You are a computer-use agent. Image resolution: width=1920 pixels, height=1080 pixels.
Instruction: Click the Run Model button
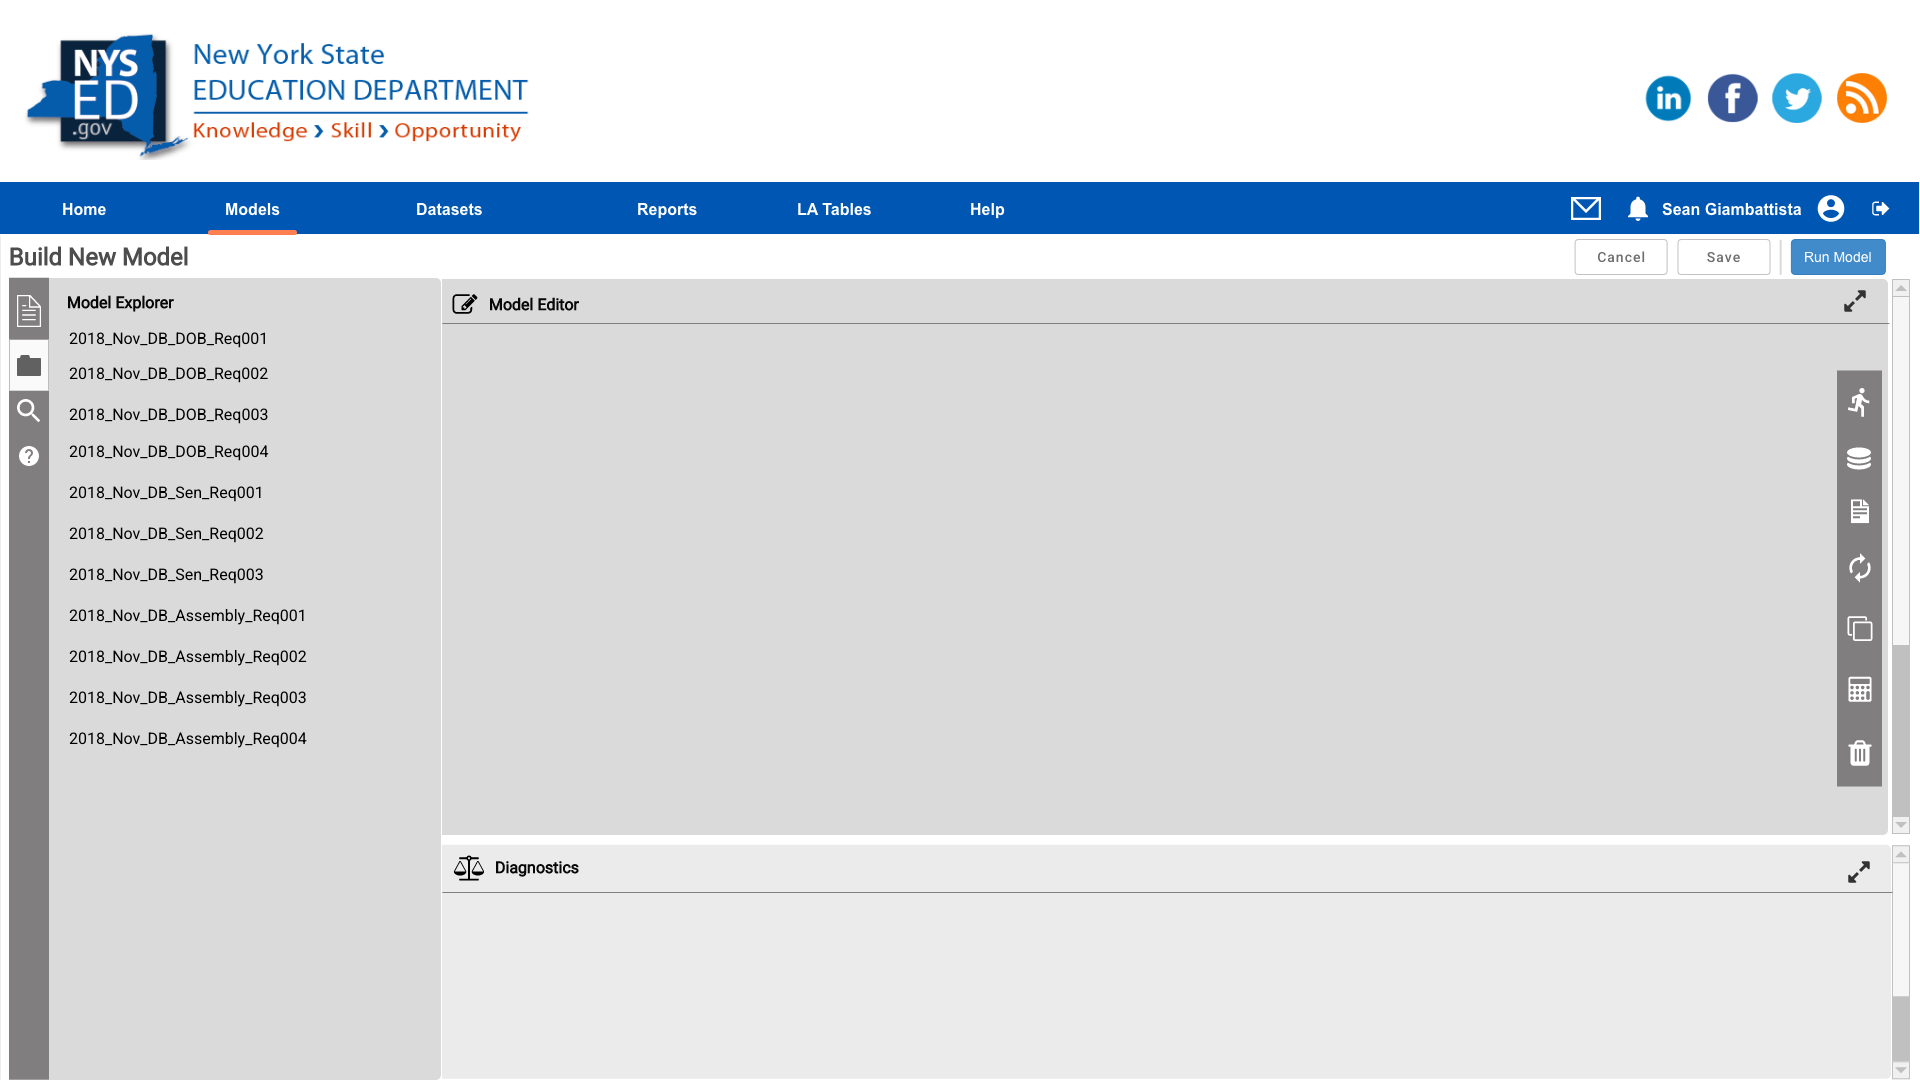[x=1837, y=257]
